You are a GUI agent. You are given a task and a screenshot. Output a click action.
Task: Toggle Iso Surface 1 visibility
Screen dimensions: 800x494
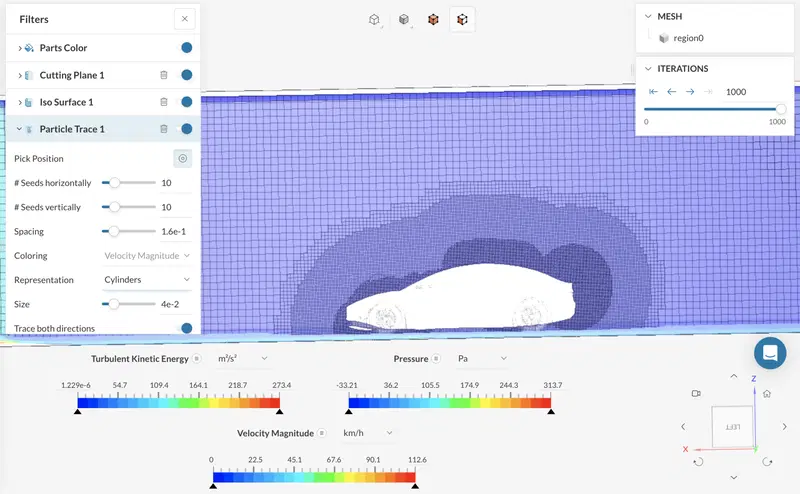(187, 102)
